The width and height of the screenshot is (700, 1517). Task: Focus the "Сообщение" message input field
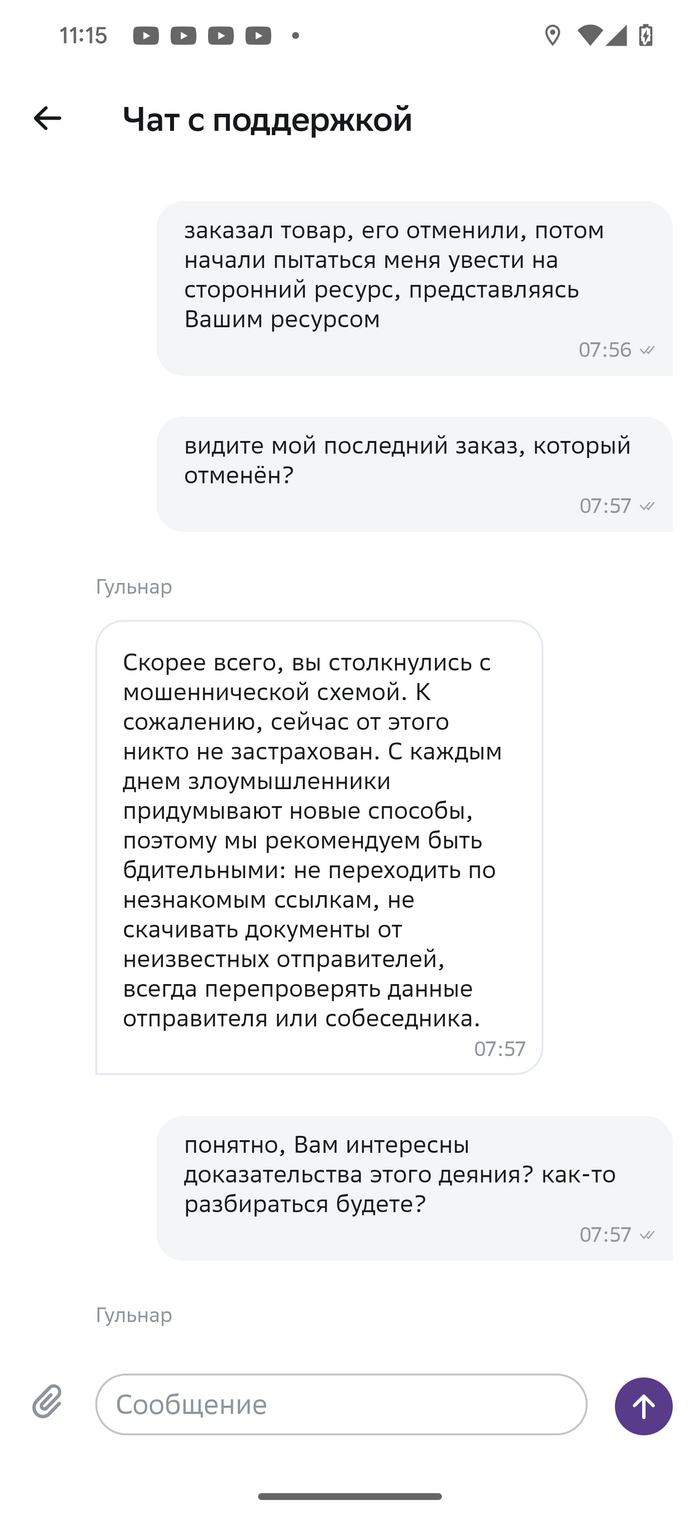340,1404
